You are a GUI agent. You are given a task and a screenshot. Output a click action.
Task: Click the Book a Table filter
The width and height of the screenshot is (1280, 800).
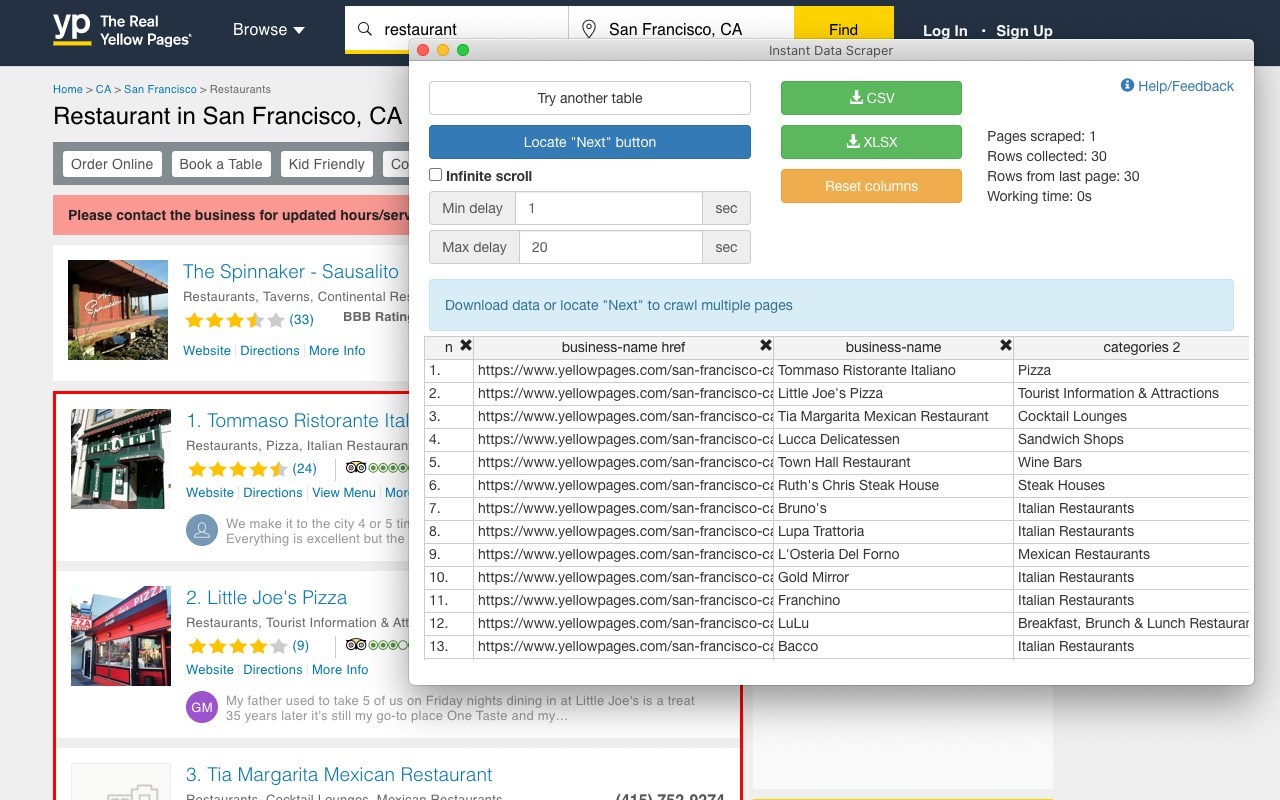tap(220, 164)
